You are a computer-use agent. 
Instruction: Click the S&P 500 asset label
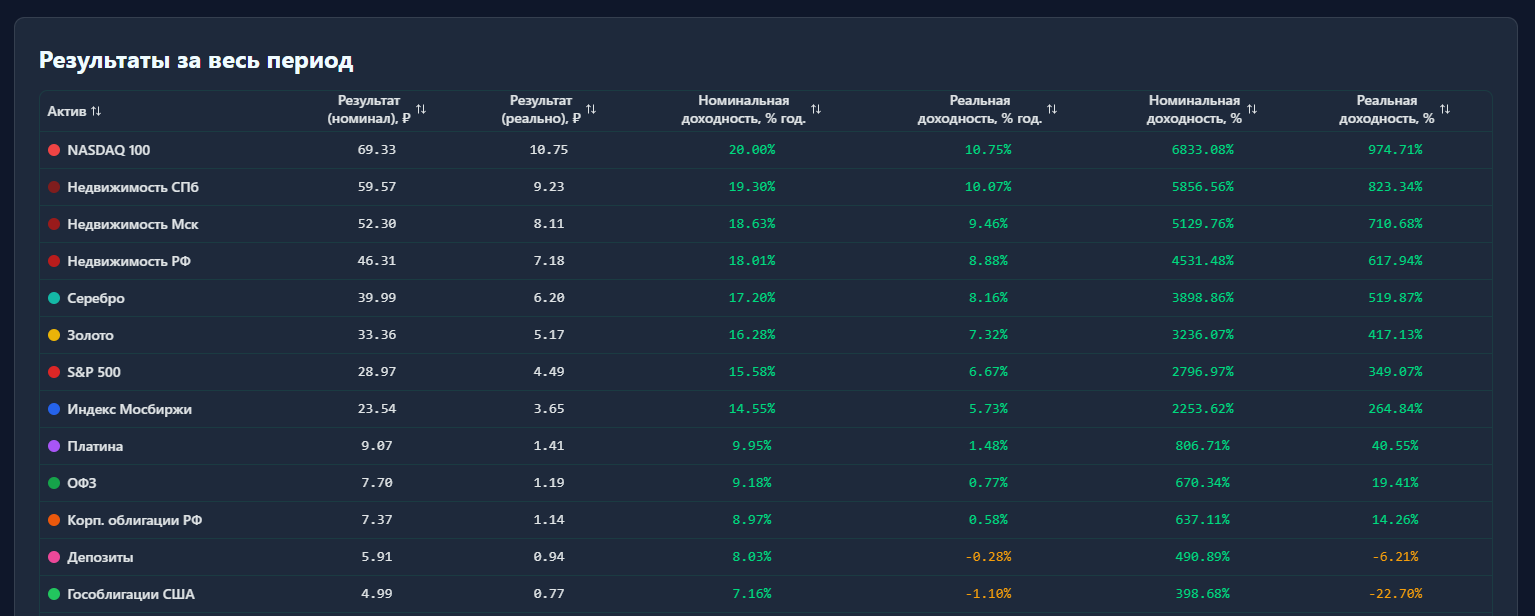tap(96, 372)
